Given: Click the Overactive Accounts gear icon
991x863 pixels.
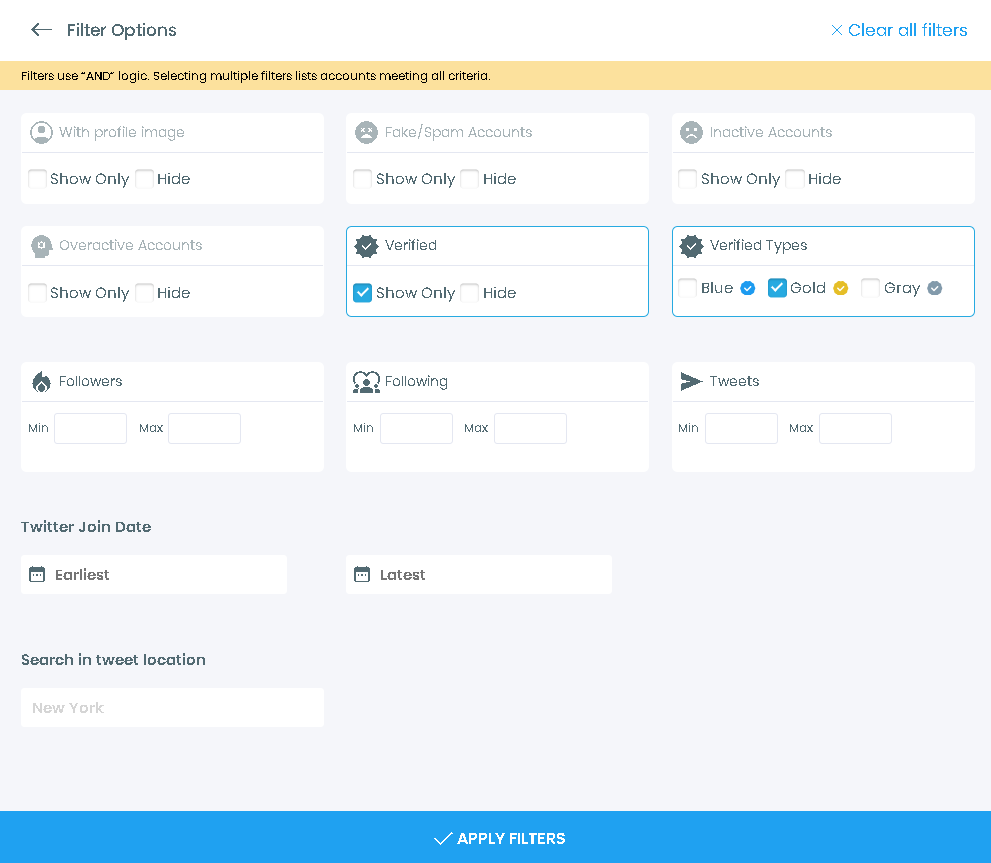Looking at the screenshot, I should coord(41,245).
